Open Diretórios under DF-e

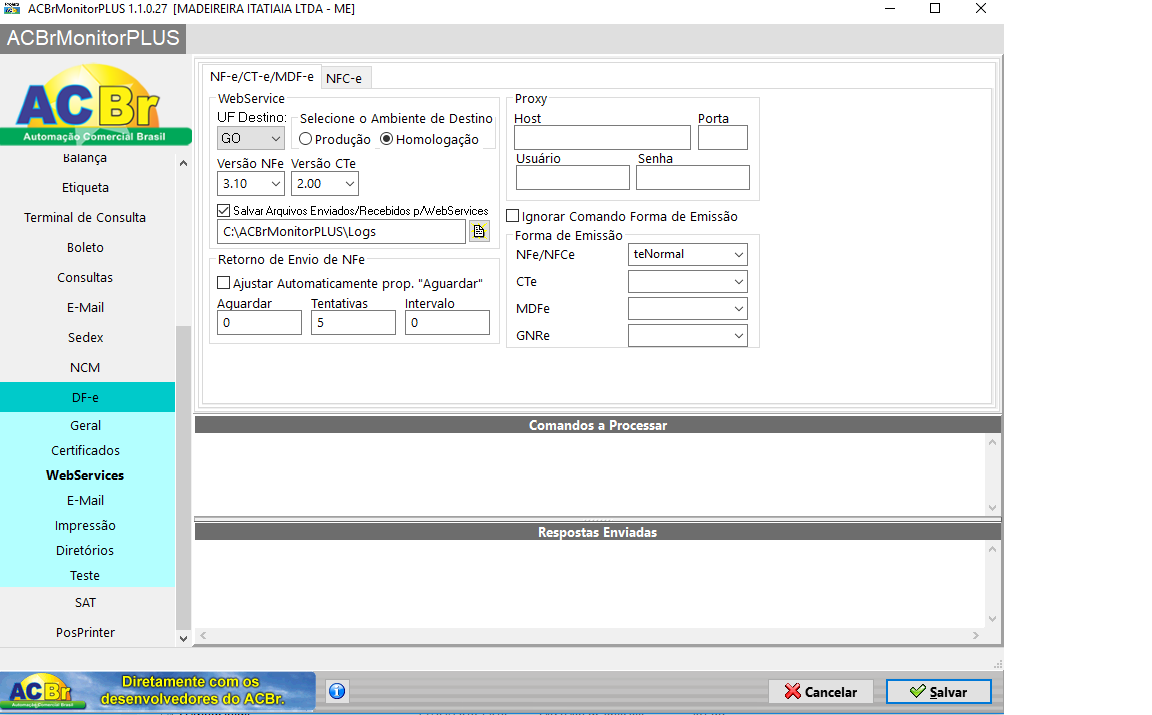tap(85, 550)
